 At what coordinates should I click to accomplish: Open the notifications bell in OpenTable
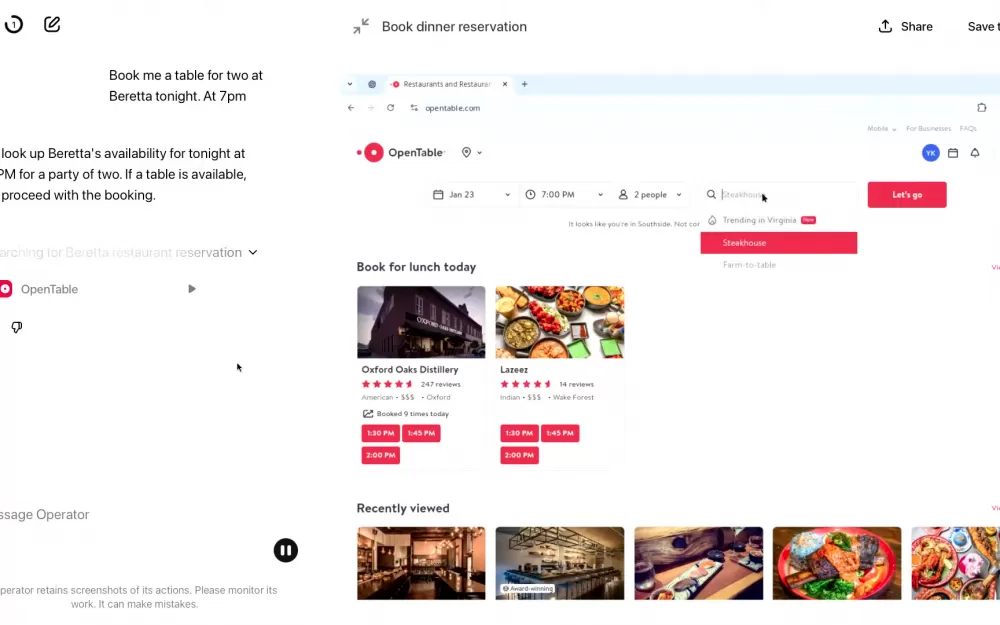click(975, 153)
